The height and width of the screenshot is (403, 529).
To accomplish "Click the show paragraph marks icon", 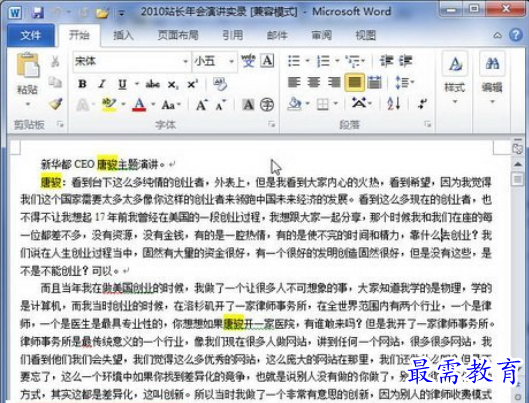I will click(x=422, y=103).
